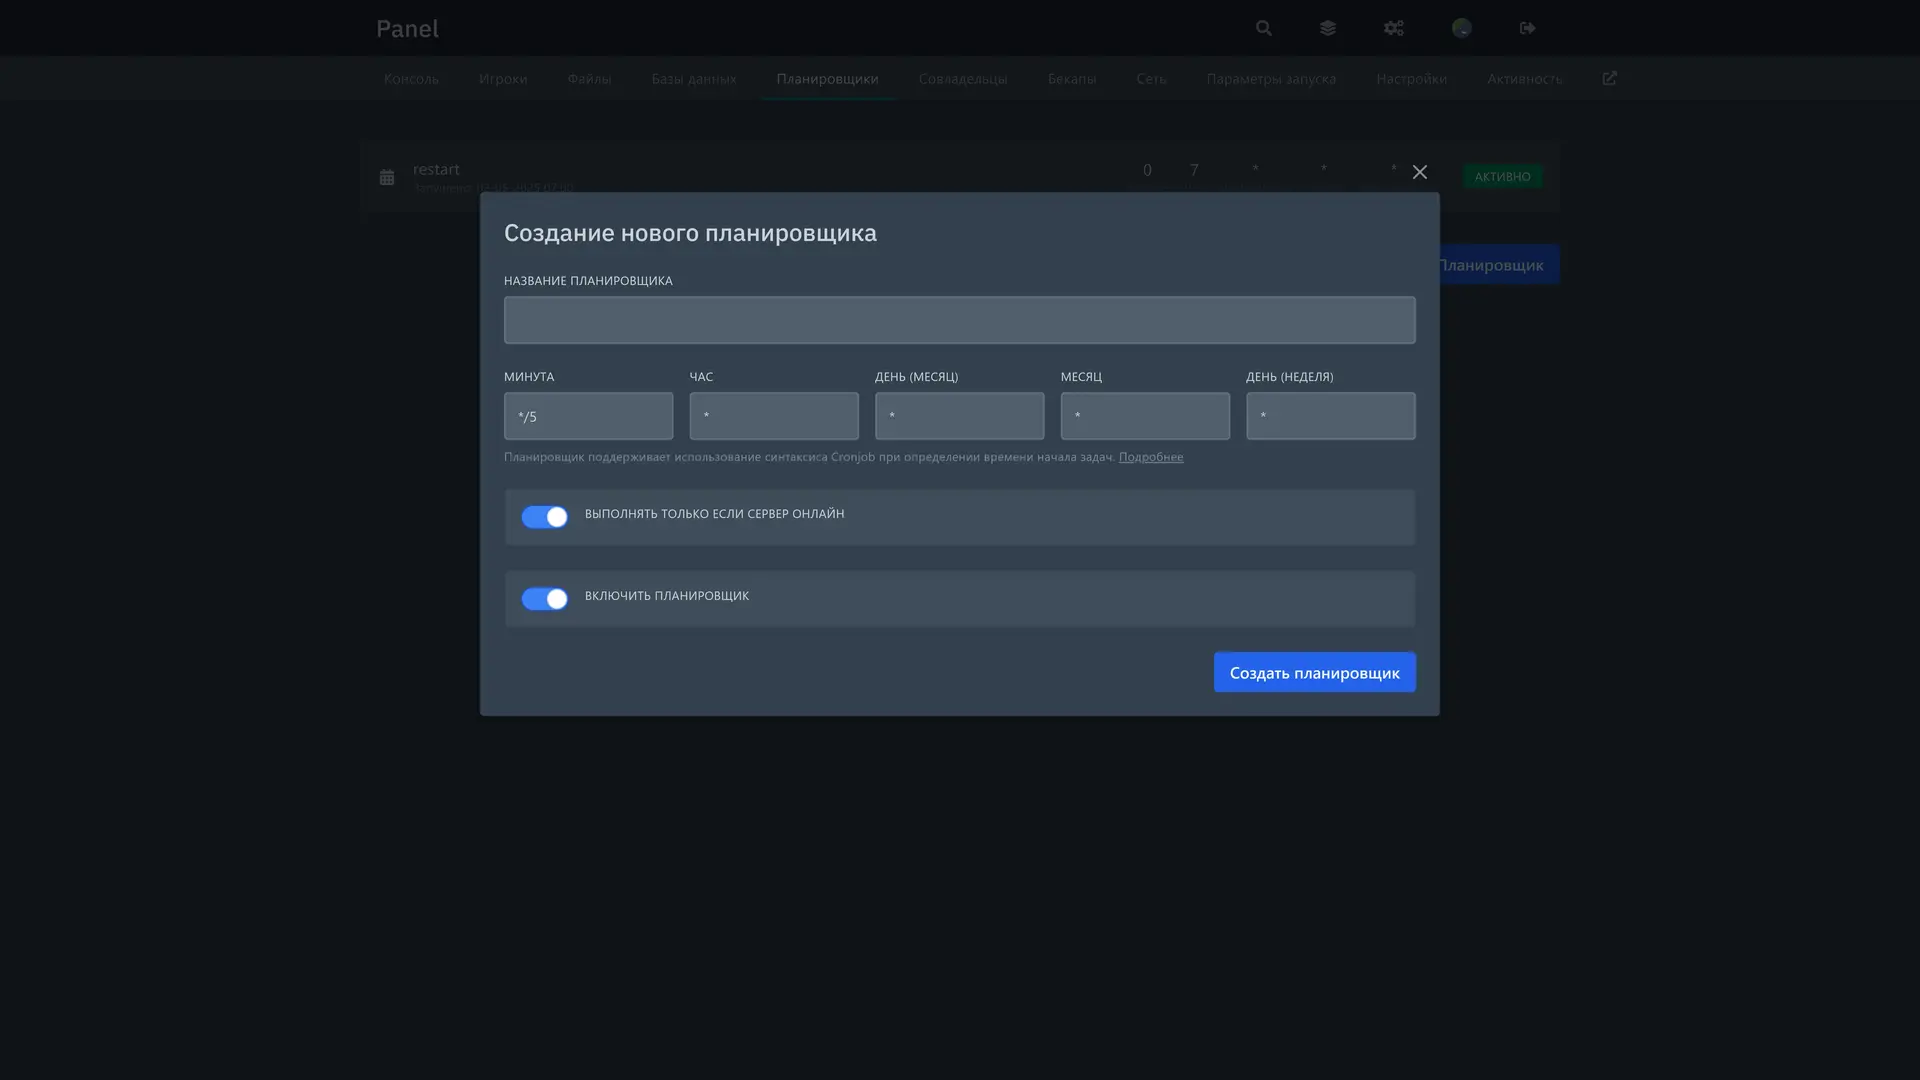Focus the schedule name input field
This screenshot has height=1080, width=1920.
tap(960, 320)
